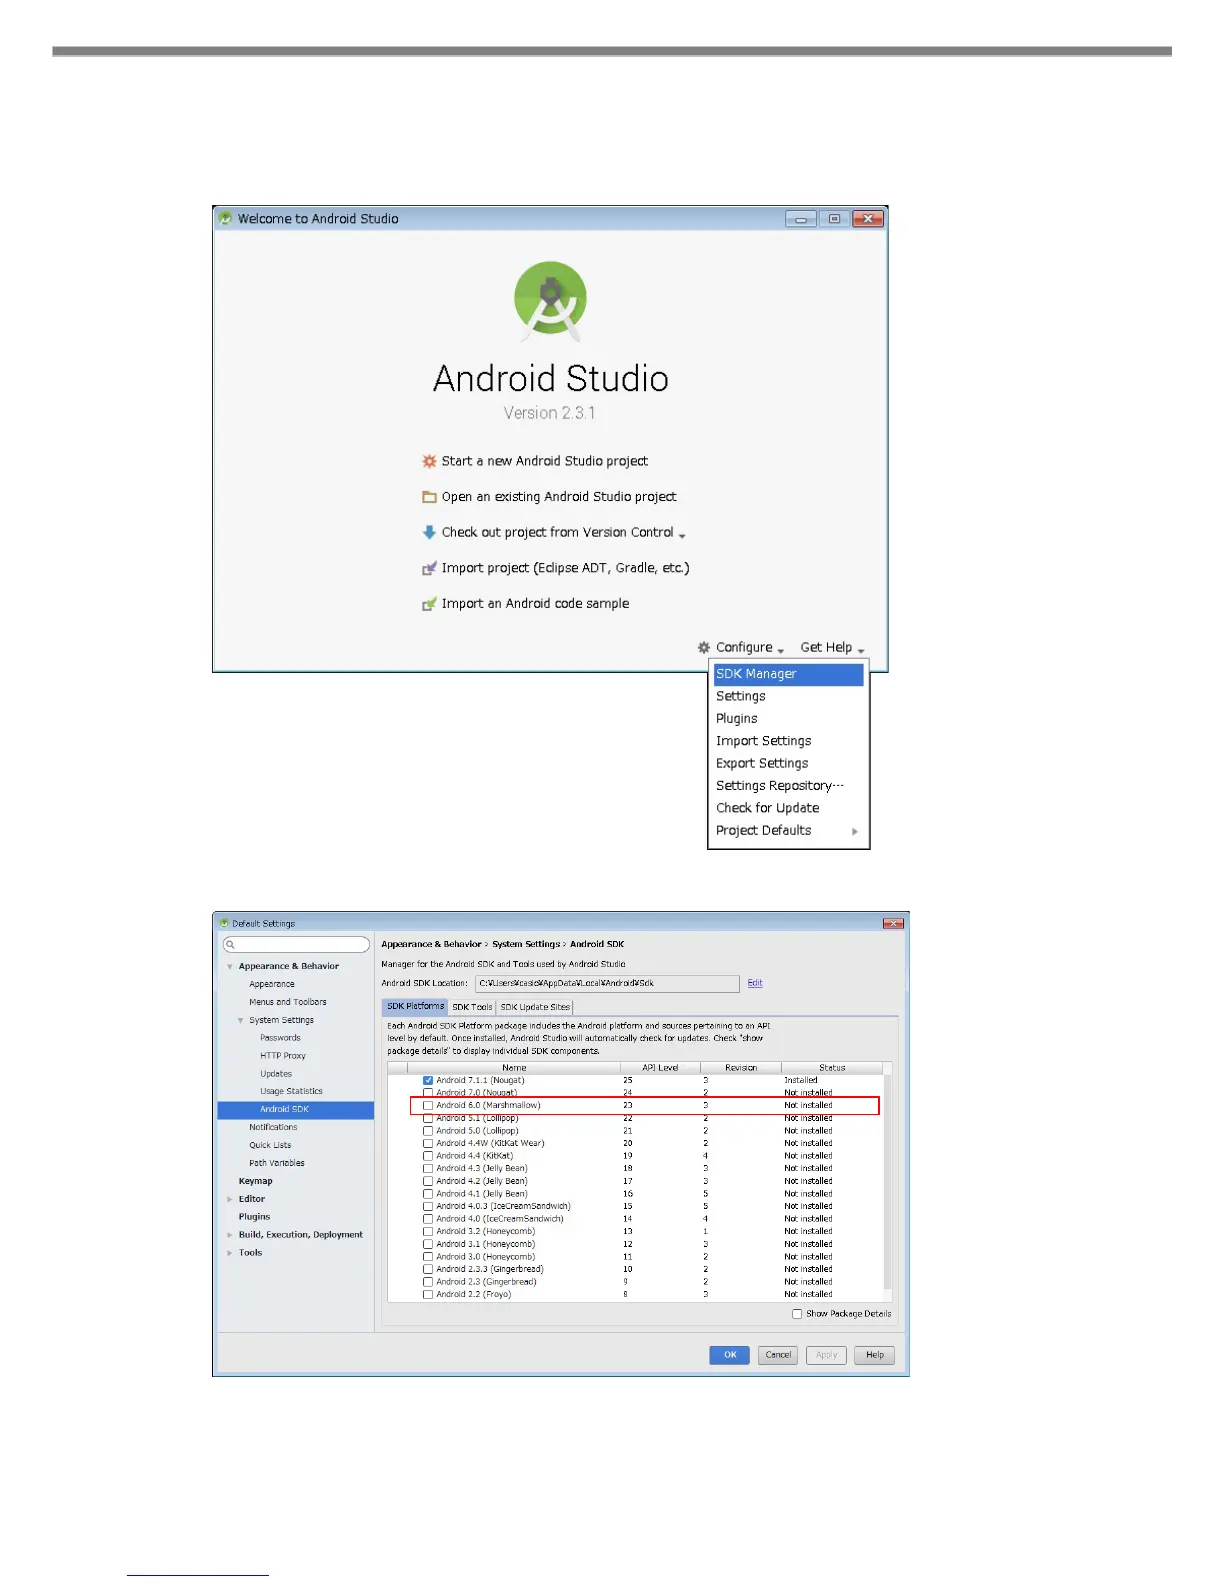Expand the Editor tree node

tap(230, 1199)
